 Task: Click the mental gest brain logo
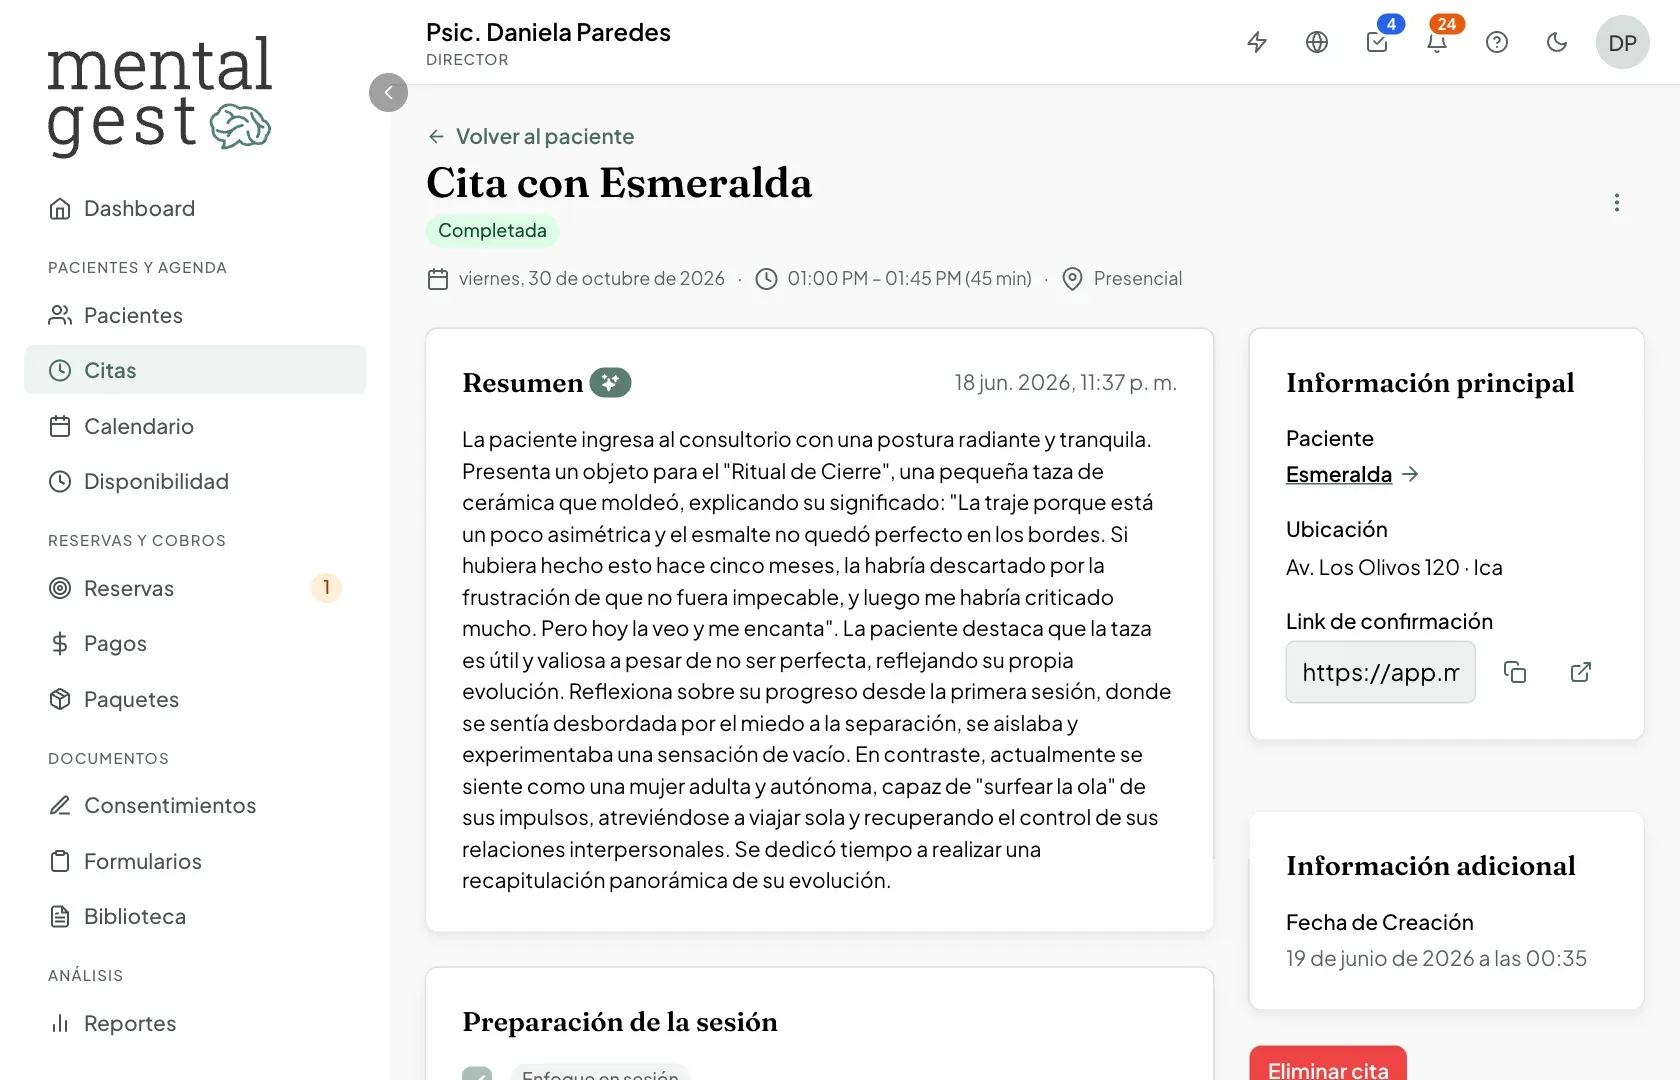pos(160,95)
